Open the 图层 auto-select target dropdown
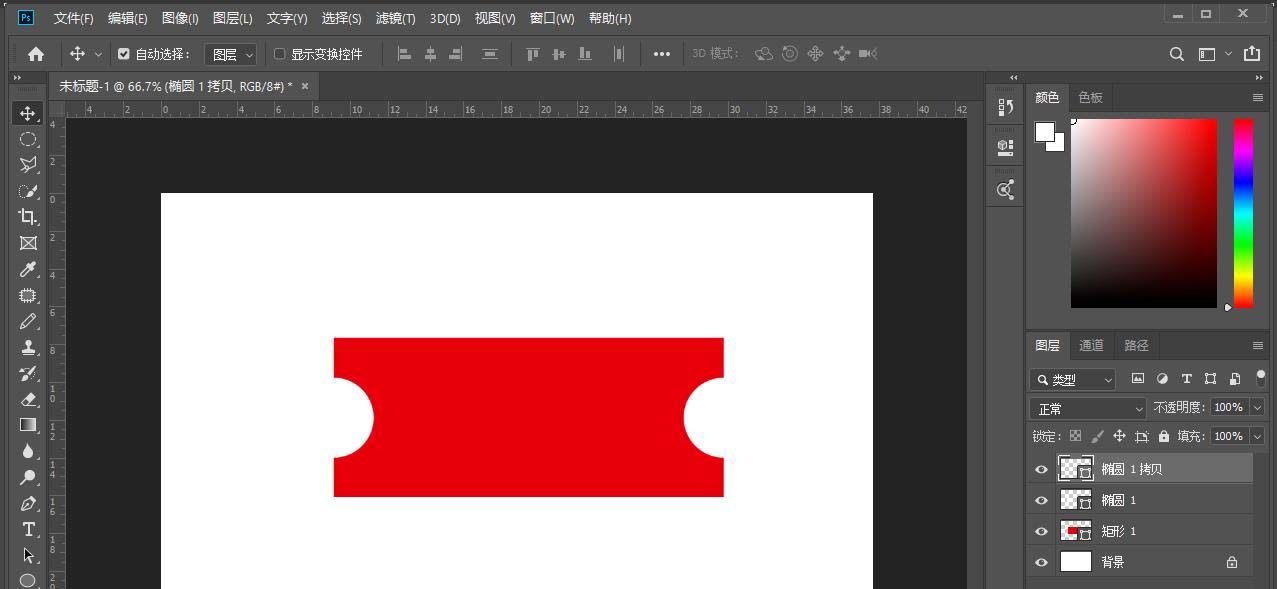The image size is (1277, 589). click(x=230, y=55)
